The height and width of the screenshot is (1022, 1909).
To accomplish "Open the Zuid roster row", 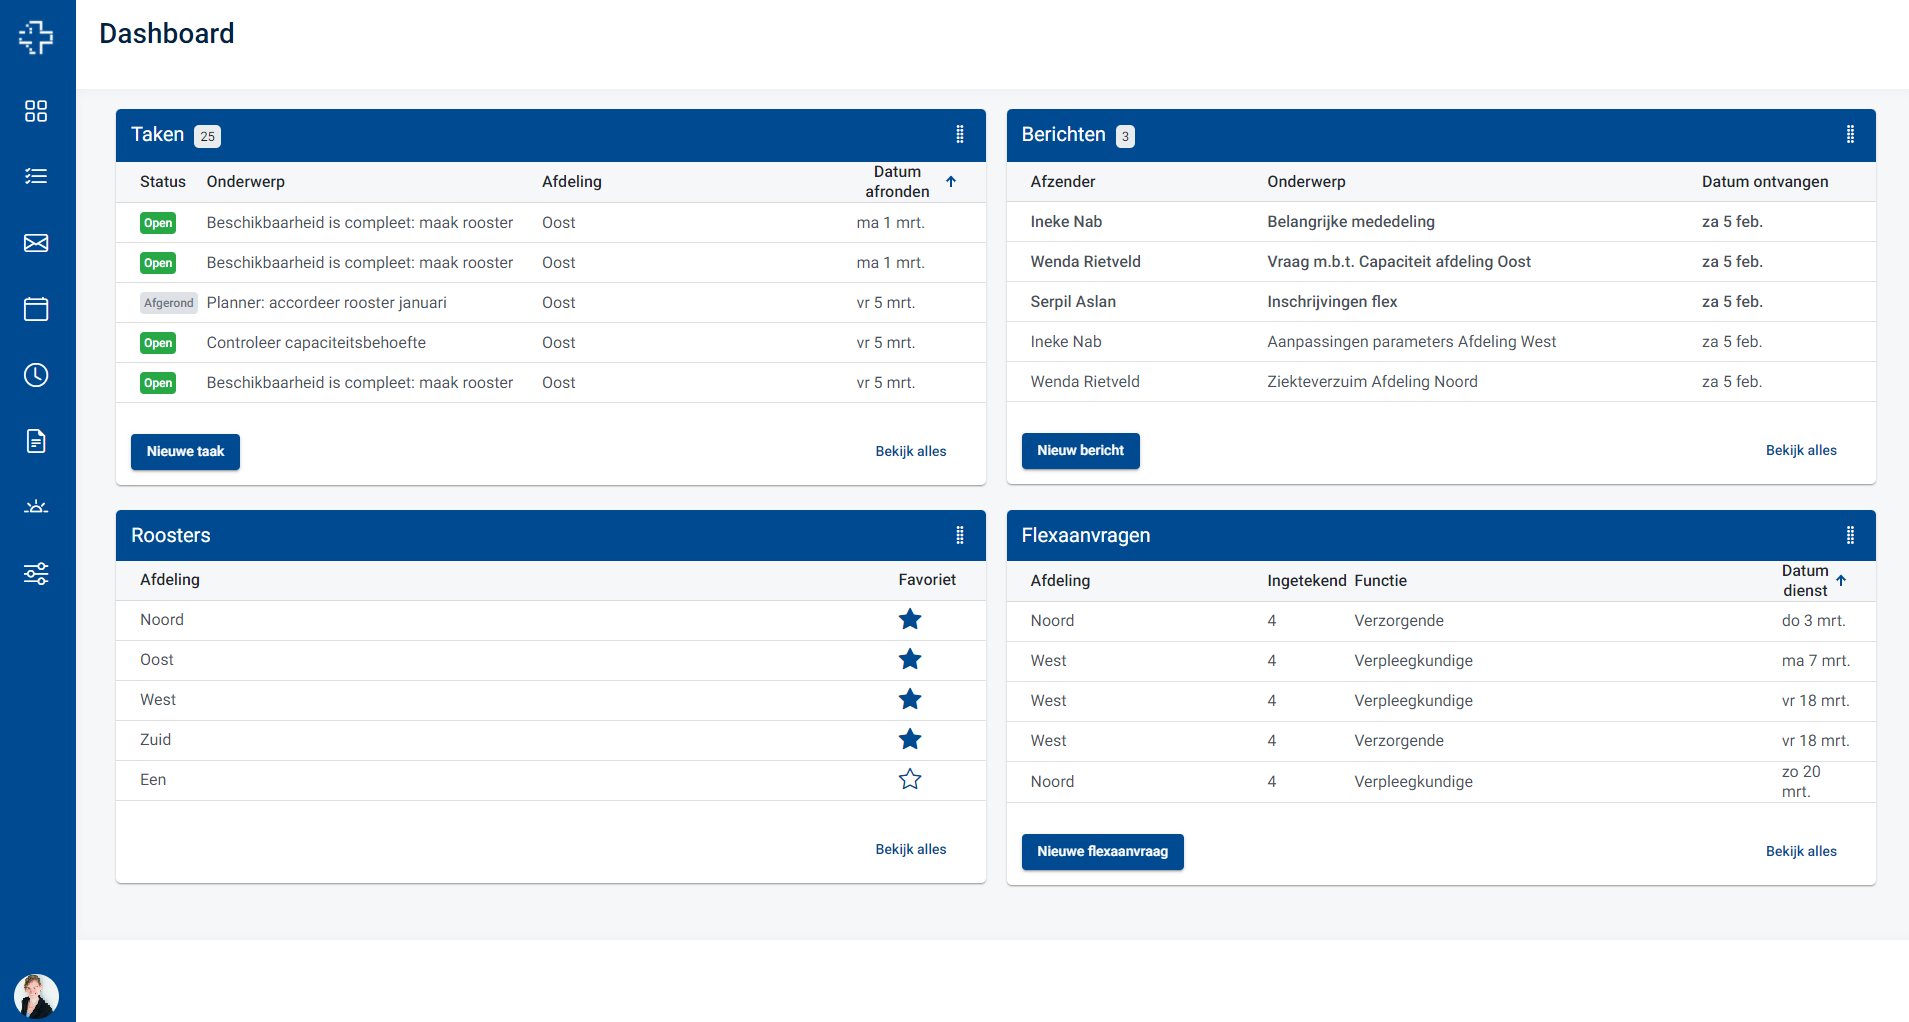I will pos(551,740).
